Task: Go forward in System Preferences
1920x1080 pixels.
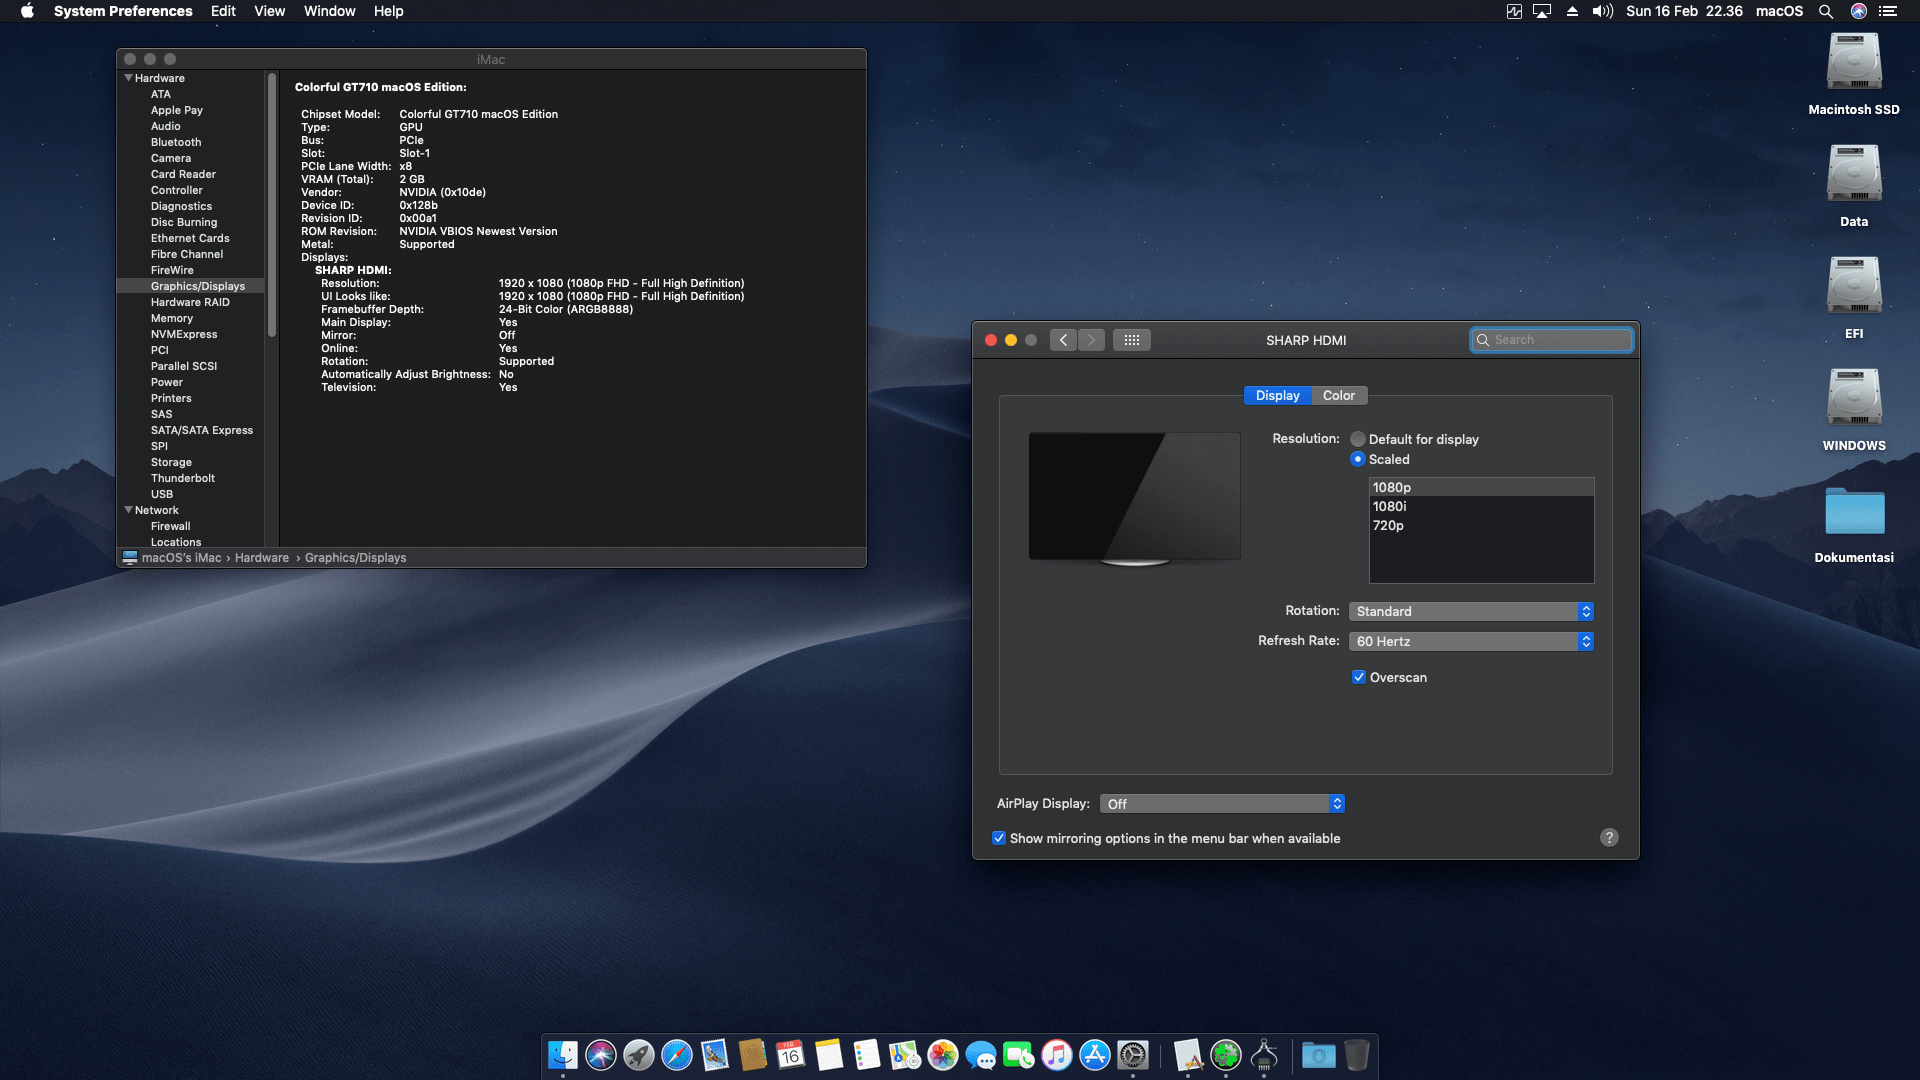Action: click(x=1091, y=340)
